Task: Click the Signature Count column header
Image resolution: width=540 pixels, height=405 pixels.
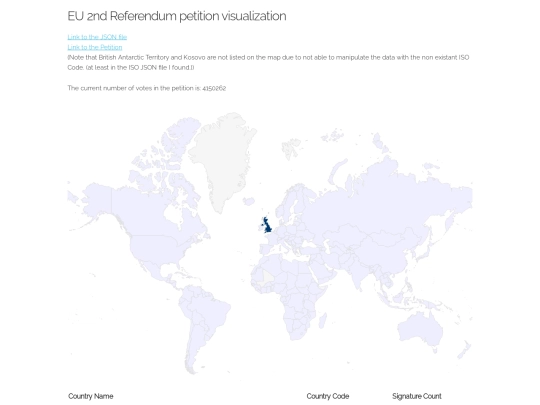Action: (x=417, y=396)
